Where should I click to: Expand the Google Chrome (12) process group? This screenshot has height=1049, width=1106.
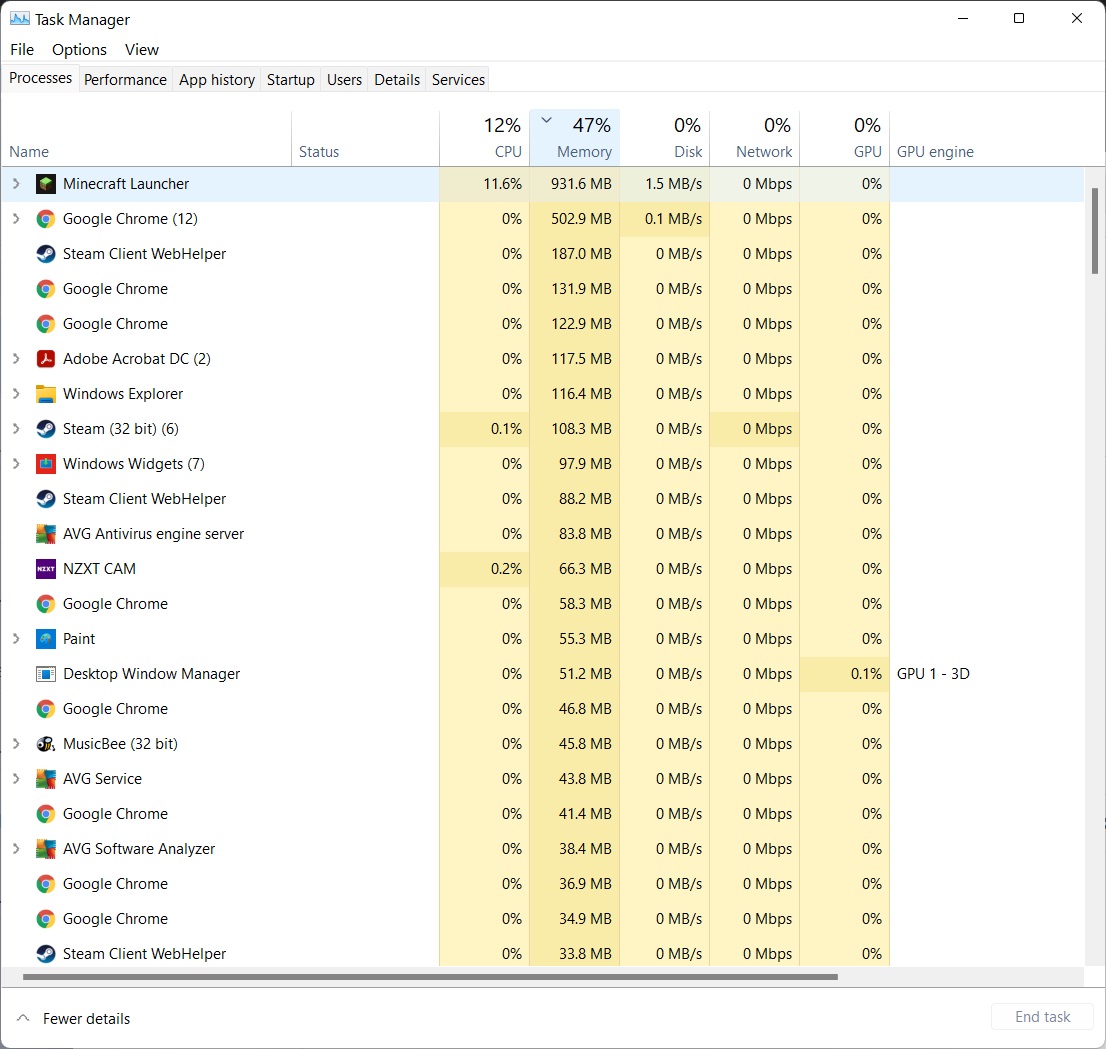tap(16, 219)
